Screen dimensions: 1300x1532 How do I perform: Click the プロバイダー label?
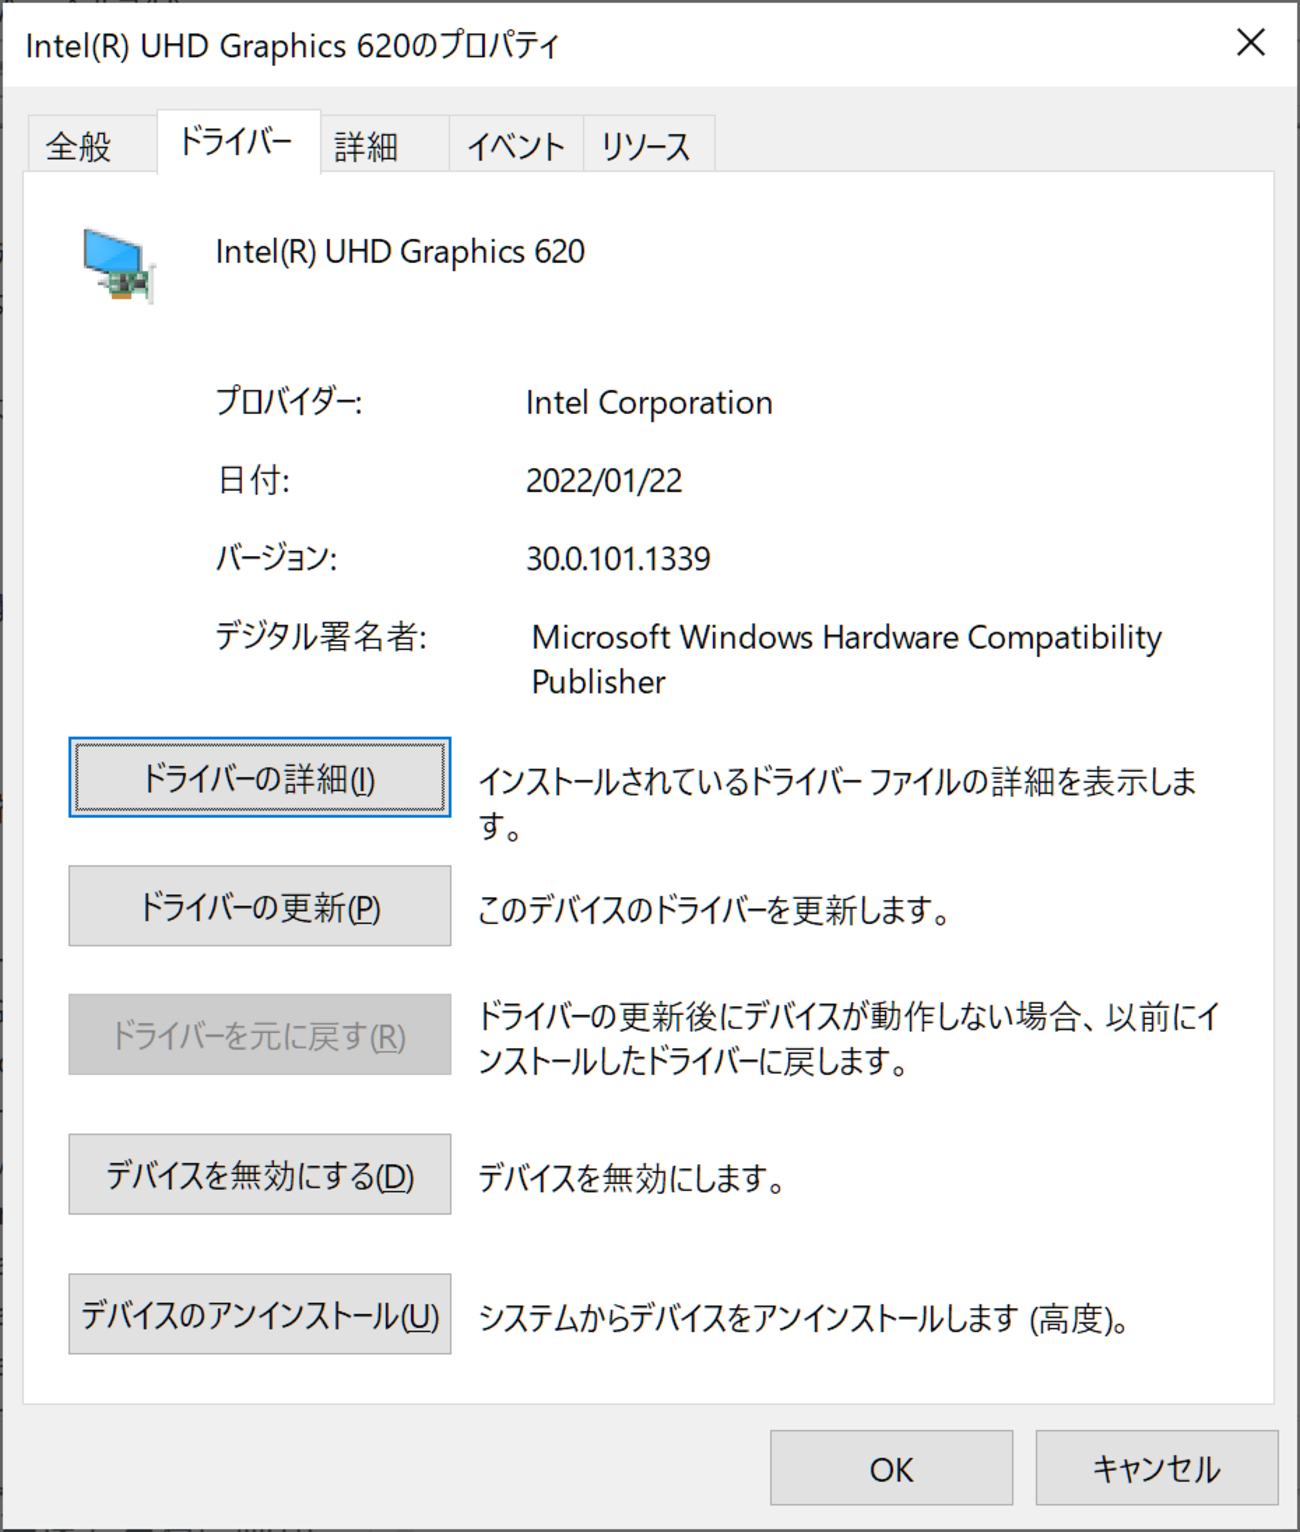tap(289, 402)
